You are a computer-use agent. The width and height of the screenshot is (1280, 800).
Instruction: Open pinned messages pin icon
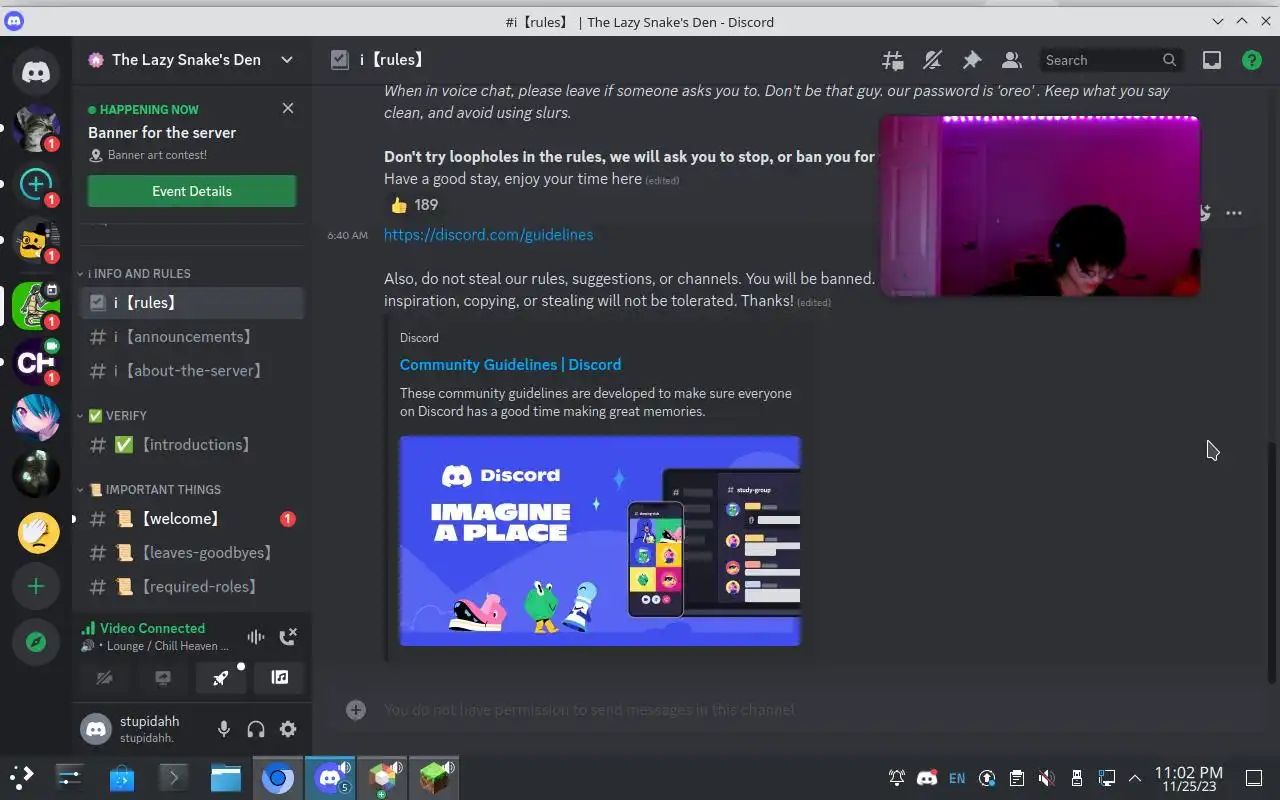coord(972,60)
